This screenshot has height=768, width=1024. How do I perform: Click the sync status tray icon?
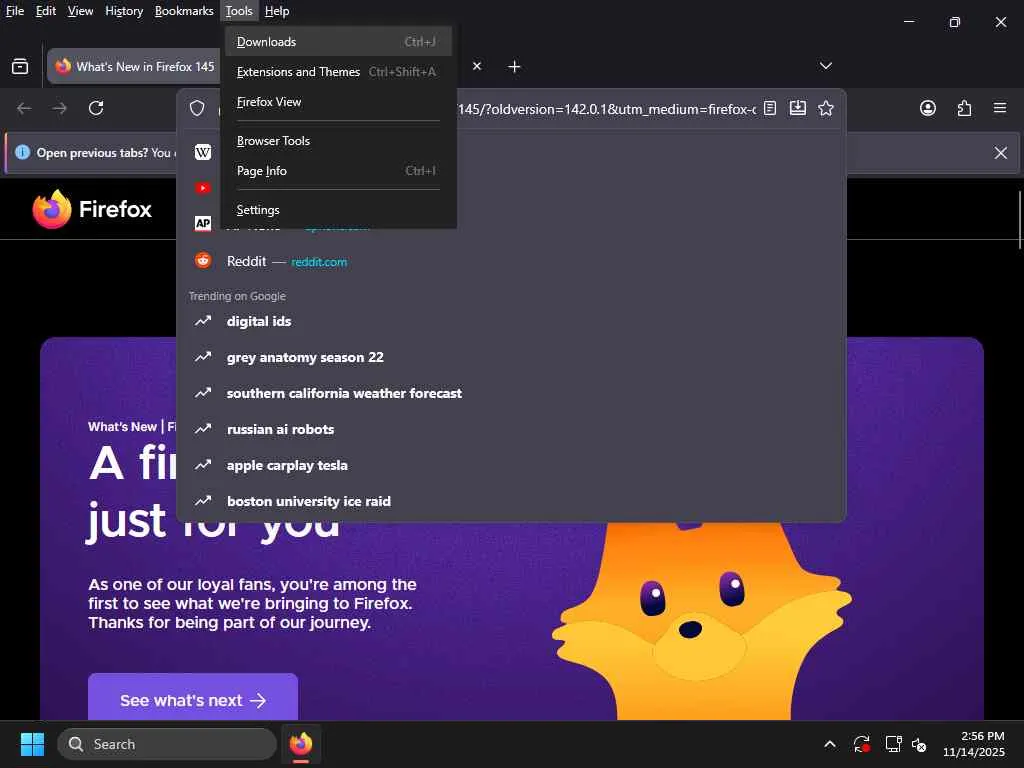(x=861, y=744)
